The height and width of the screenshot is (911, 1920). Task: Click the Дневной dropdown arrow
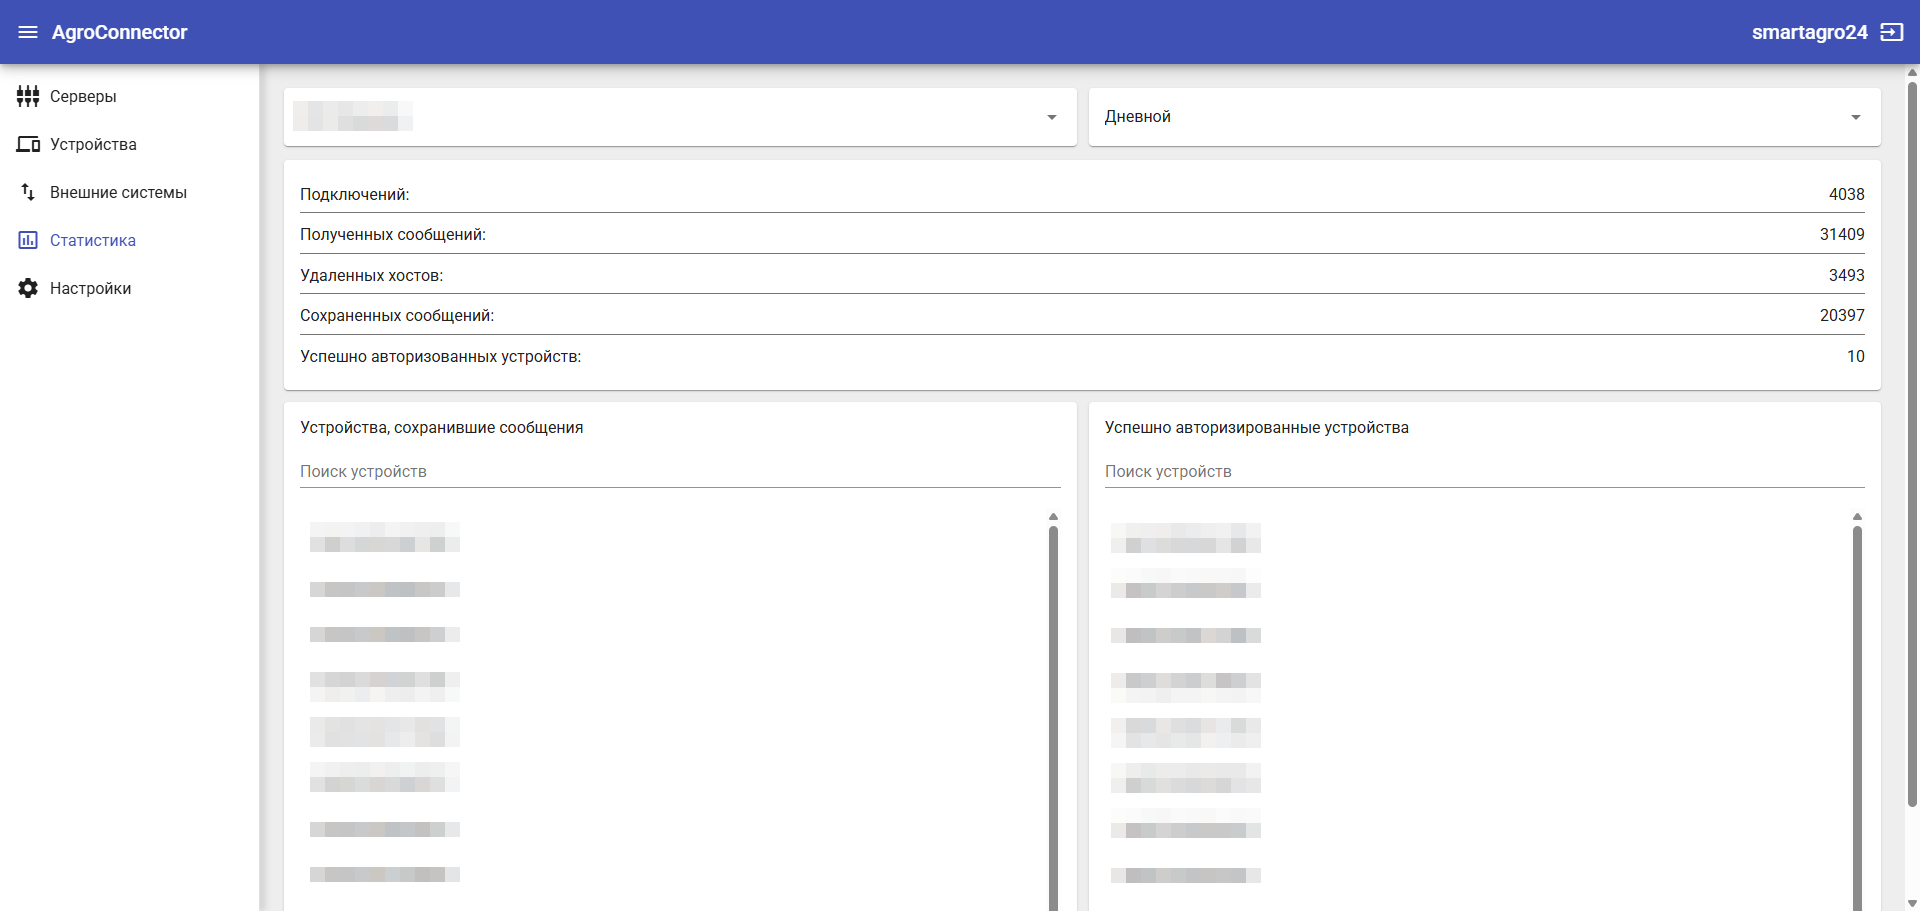pos(1855,117)
